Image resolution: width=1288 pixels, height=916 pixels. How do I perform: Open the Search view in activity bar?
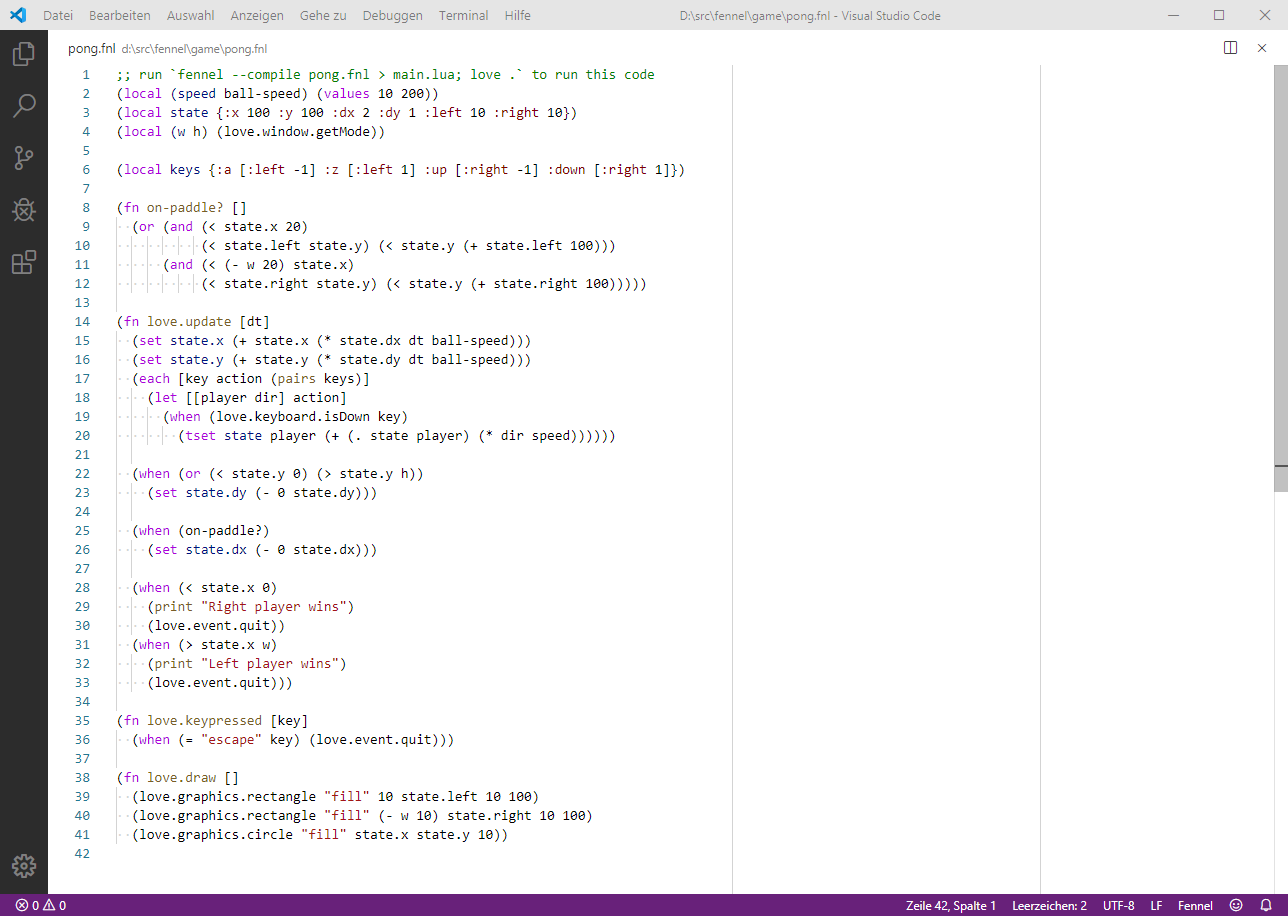pyautogui.click(x=23, y=106)
